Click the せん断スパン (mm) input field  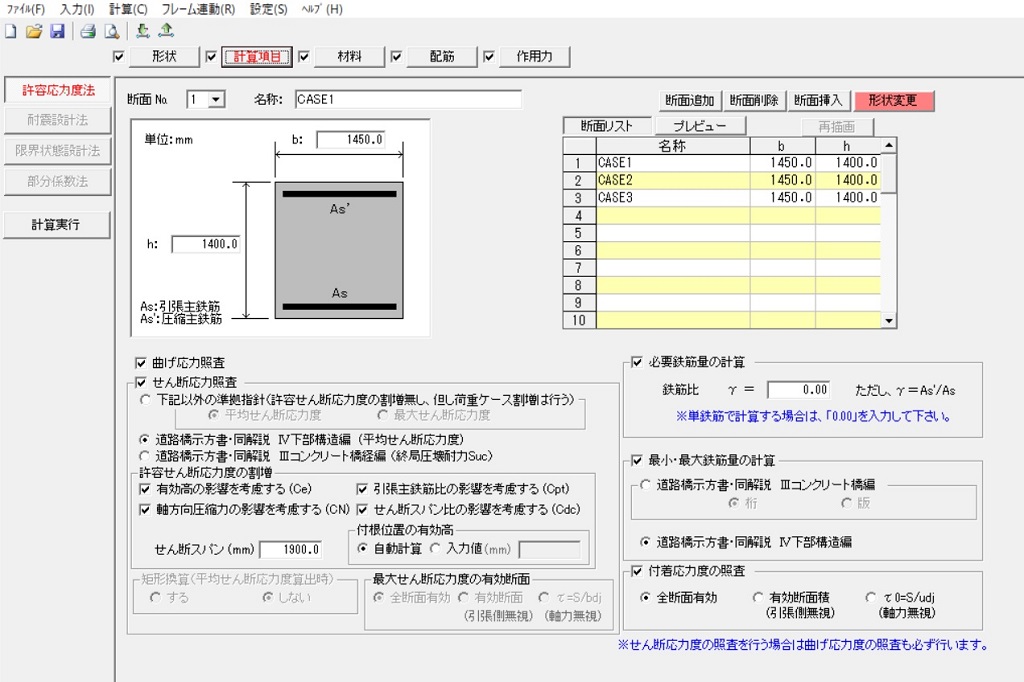291,549
